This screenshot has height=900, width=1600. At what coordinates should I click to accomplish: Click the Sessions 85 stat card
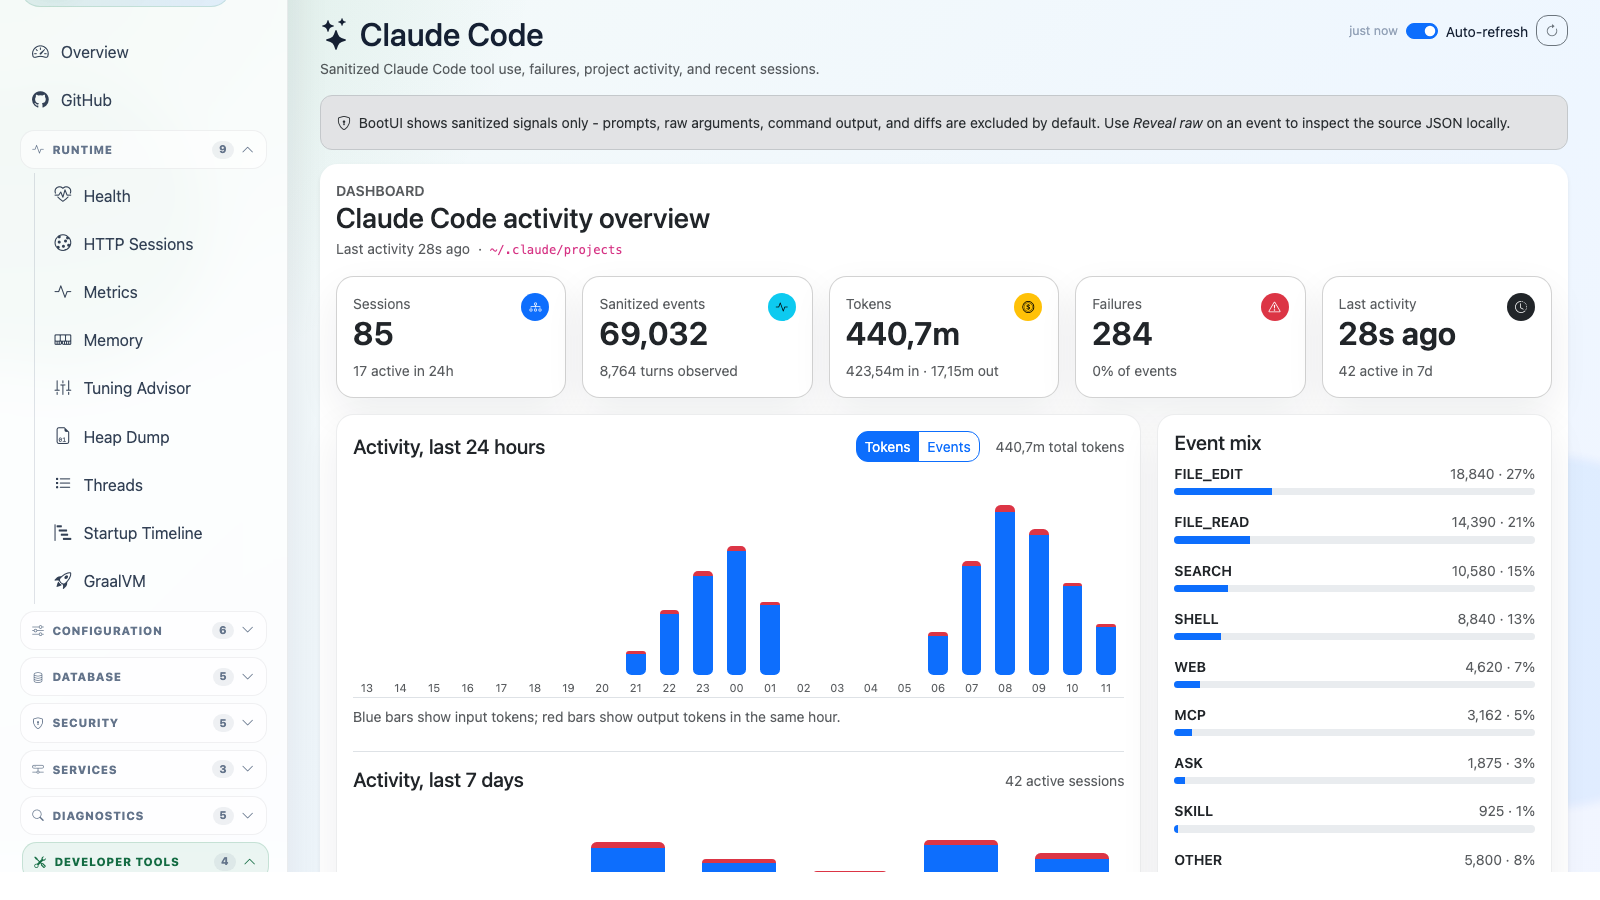(x=451, y=337)
